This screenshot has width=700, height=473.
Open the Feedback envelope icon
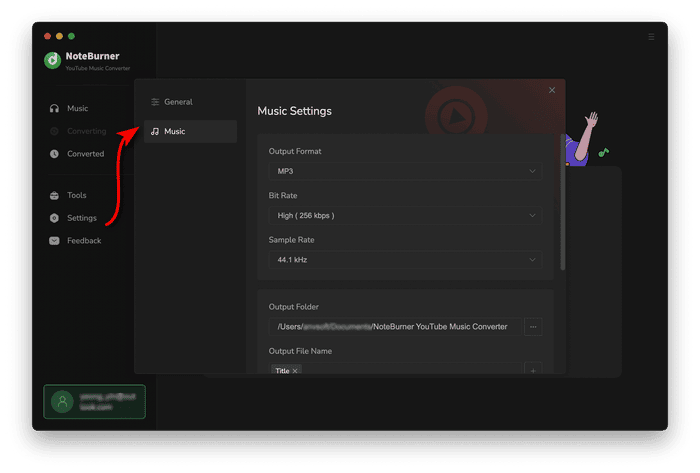click(x=55, y=241)
